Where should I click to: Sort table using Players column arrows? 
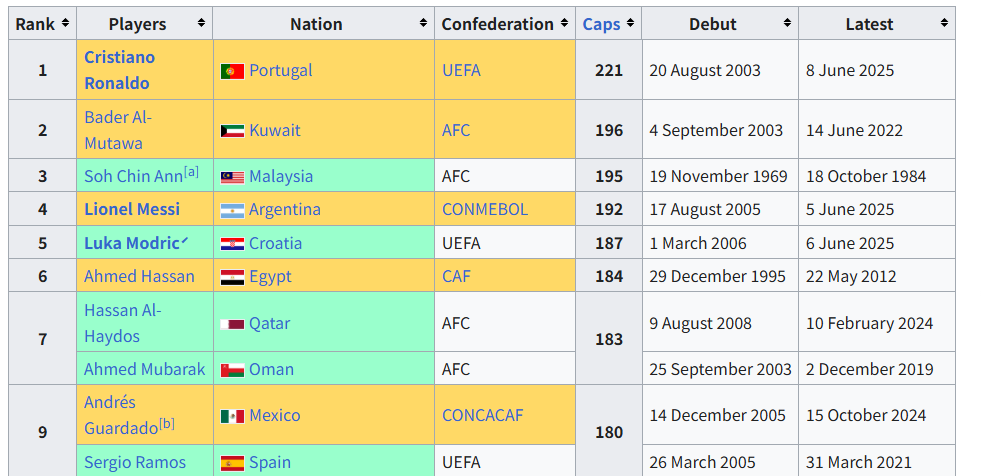(201, 24)
